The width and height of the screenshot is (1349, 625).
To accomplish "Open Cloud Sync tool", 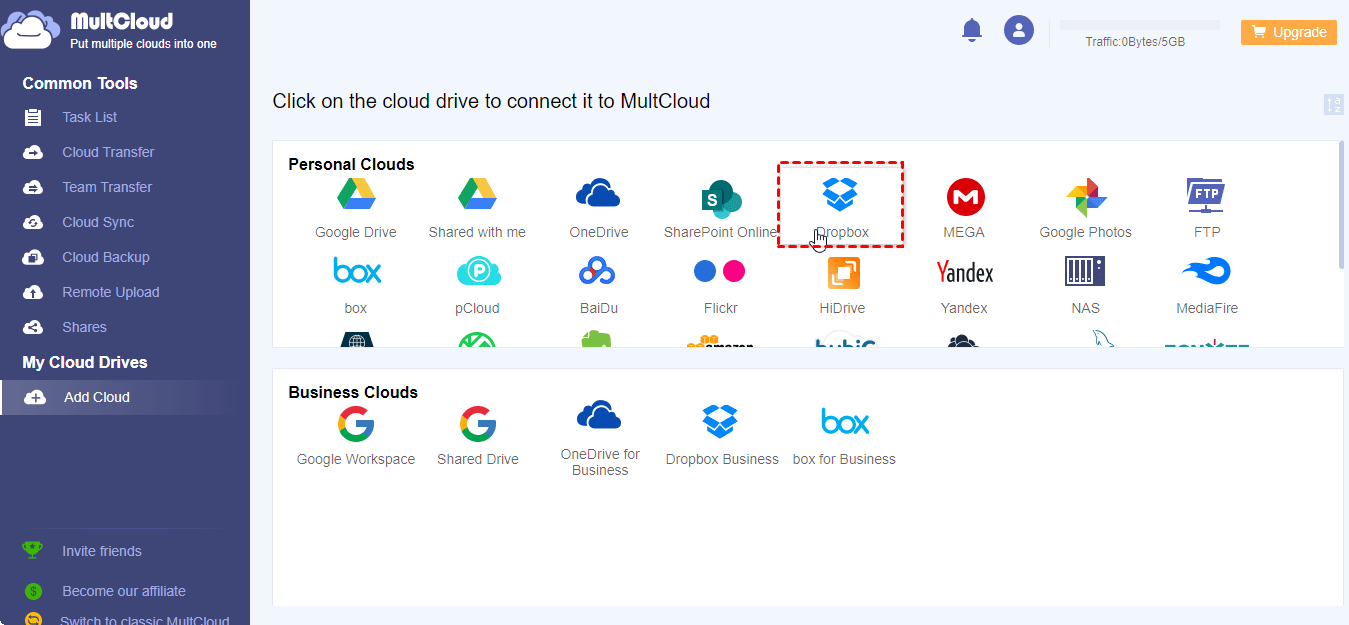I will tap(98, 222).
